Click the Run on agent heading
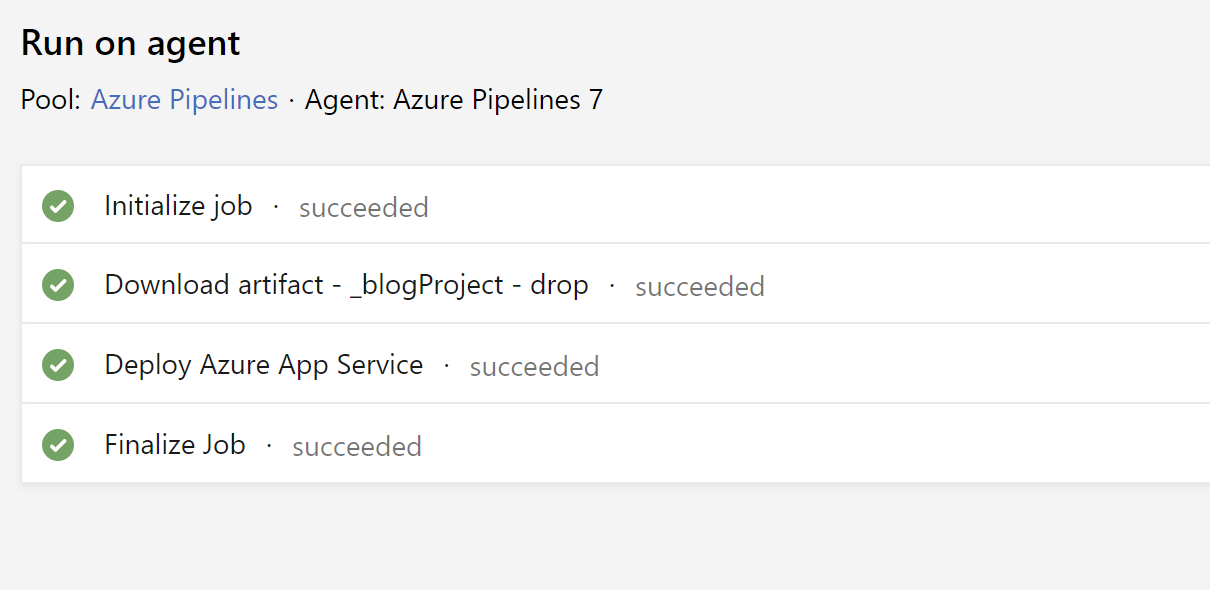Image resolution: width=1210 pixels, height=590 pixels. (x=130, y=43)
